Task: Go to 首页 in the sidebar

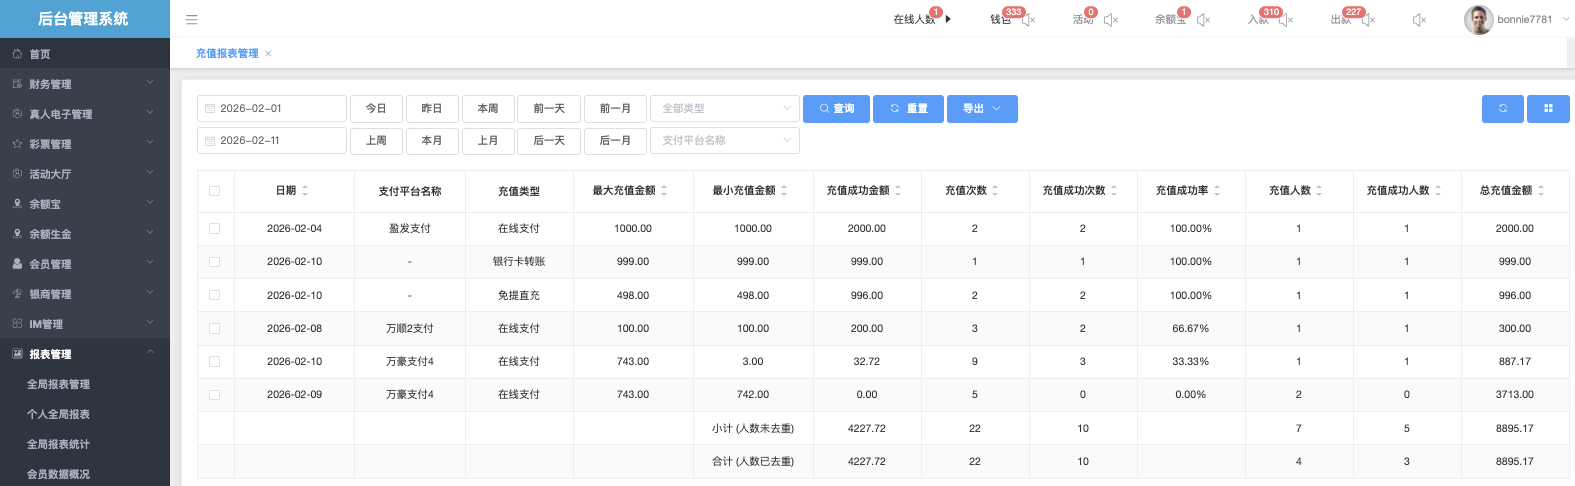Action: pyautogui.click(x=40, y=54)
